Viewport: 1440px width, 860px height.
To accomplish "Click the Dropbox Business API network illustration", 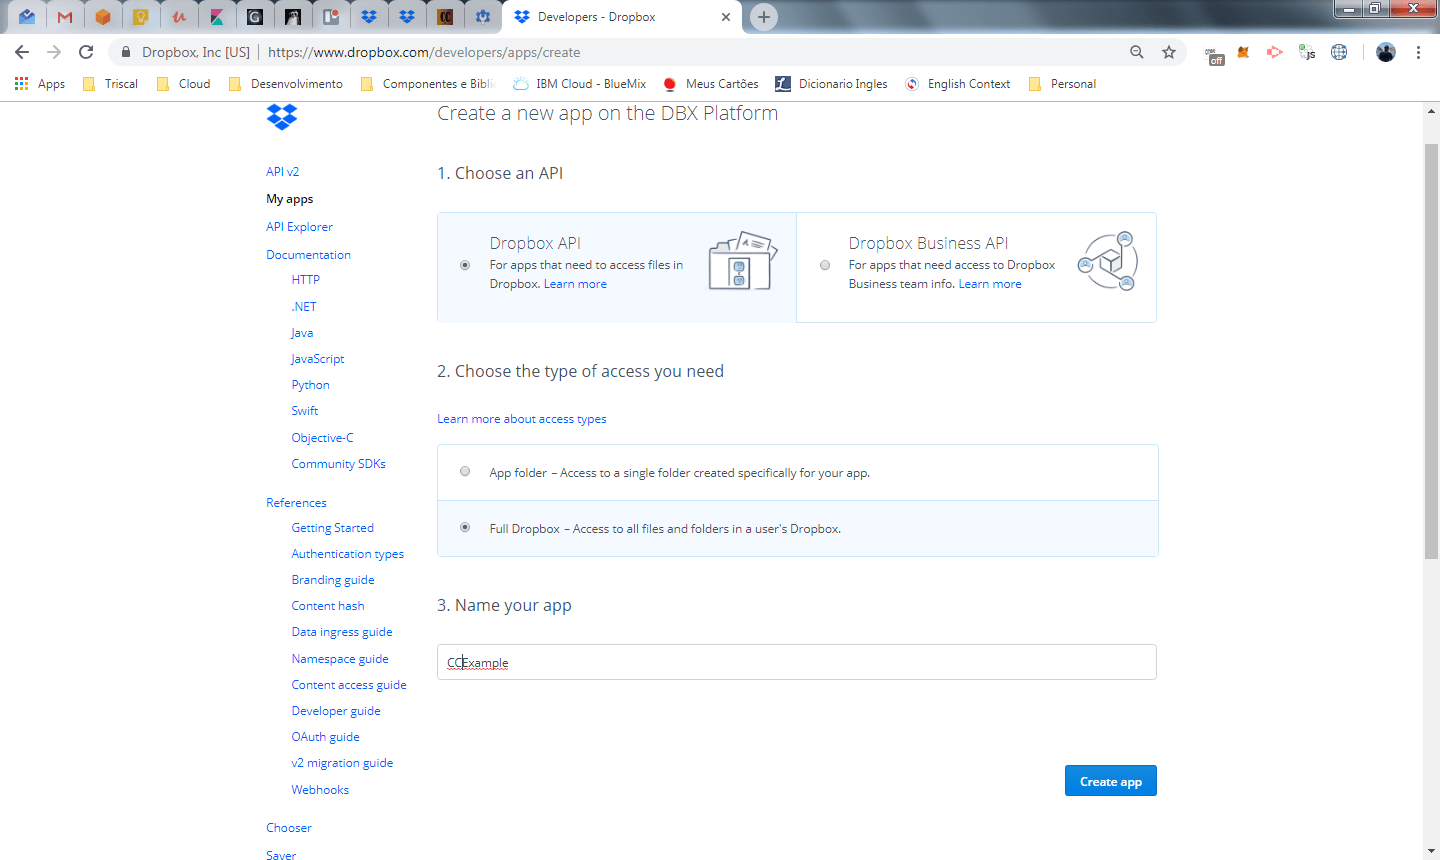I will click(1108, 262).
